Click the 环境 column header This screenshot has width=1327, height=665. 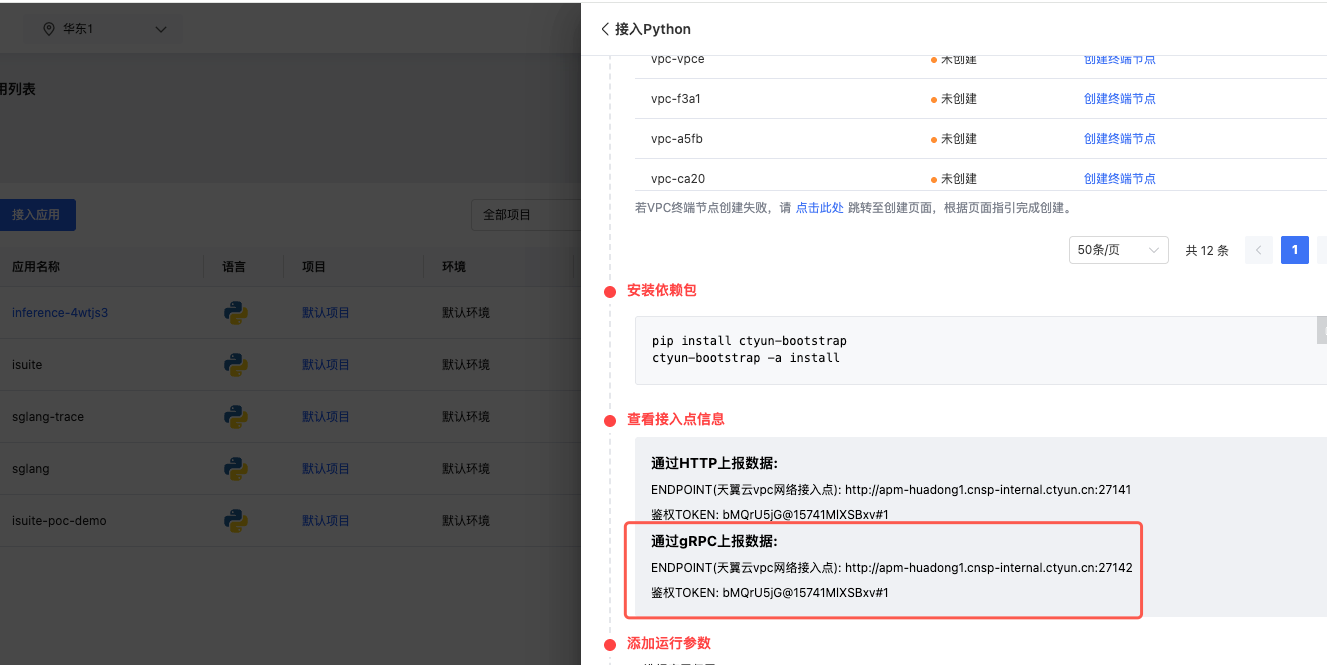pyautogui.click(x=454, y=267)
